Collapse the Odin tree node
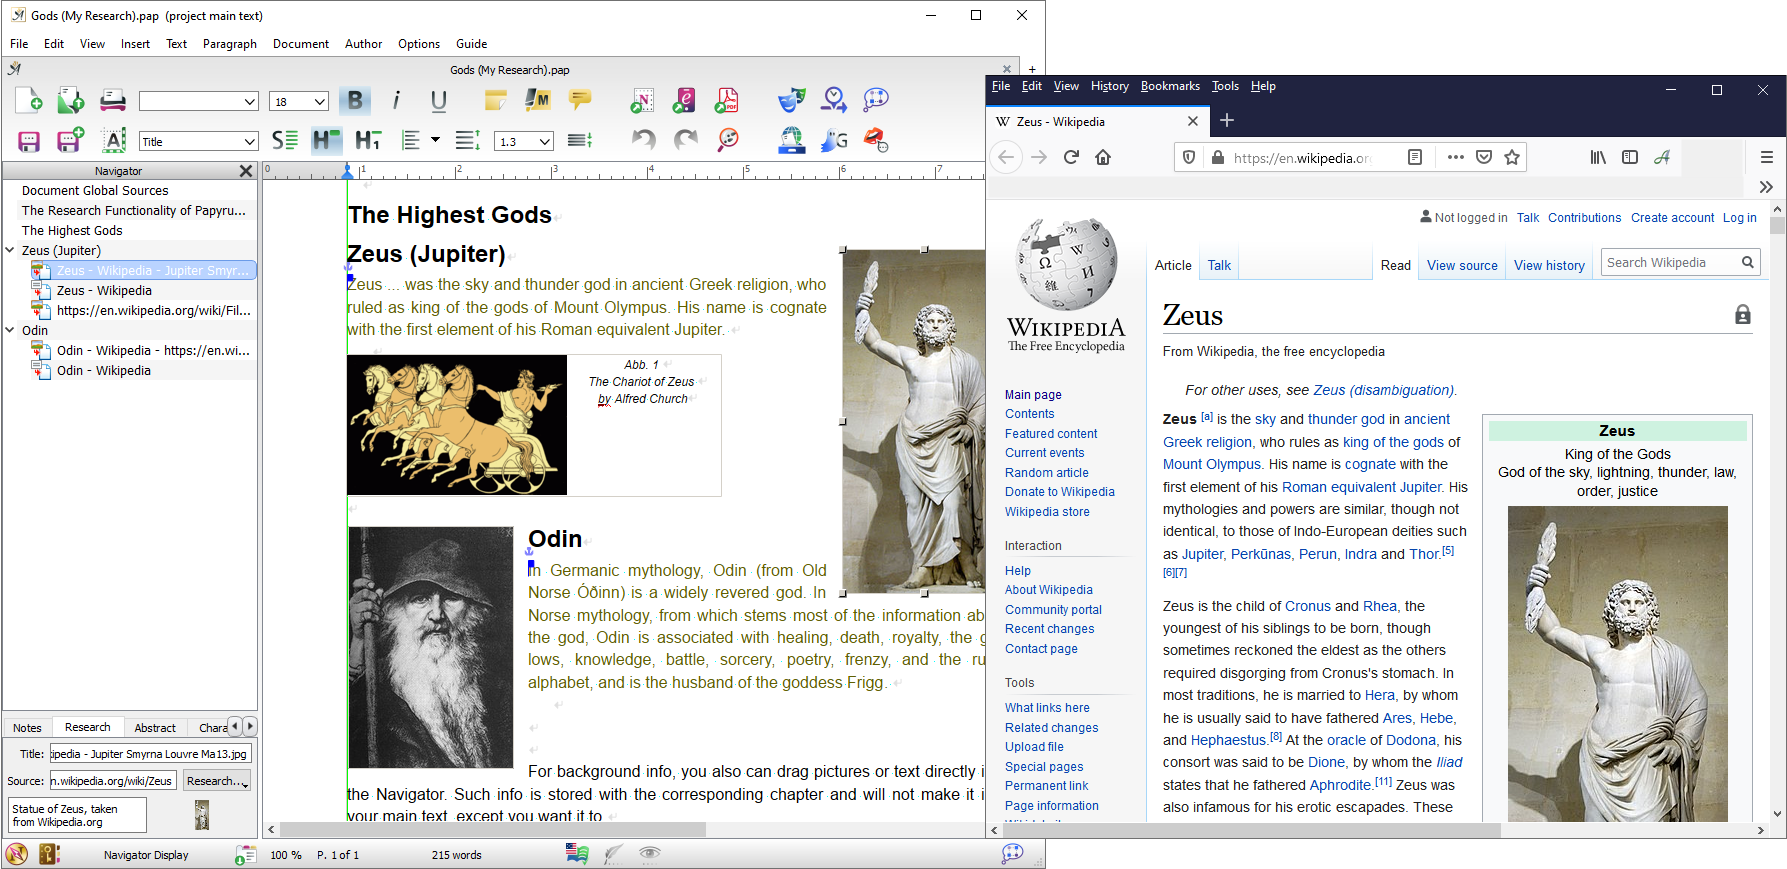The width and height of the screenshot is (1787, 869). [10, 330]
